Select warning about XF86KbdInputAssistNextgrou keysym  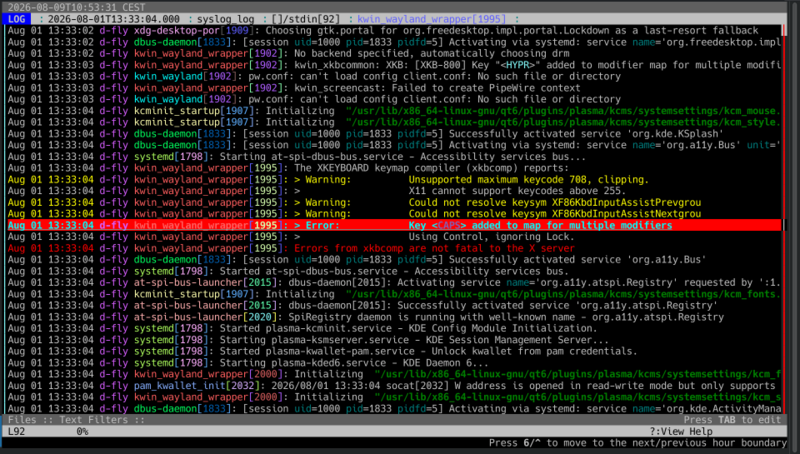(394, 214)
